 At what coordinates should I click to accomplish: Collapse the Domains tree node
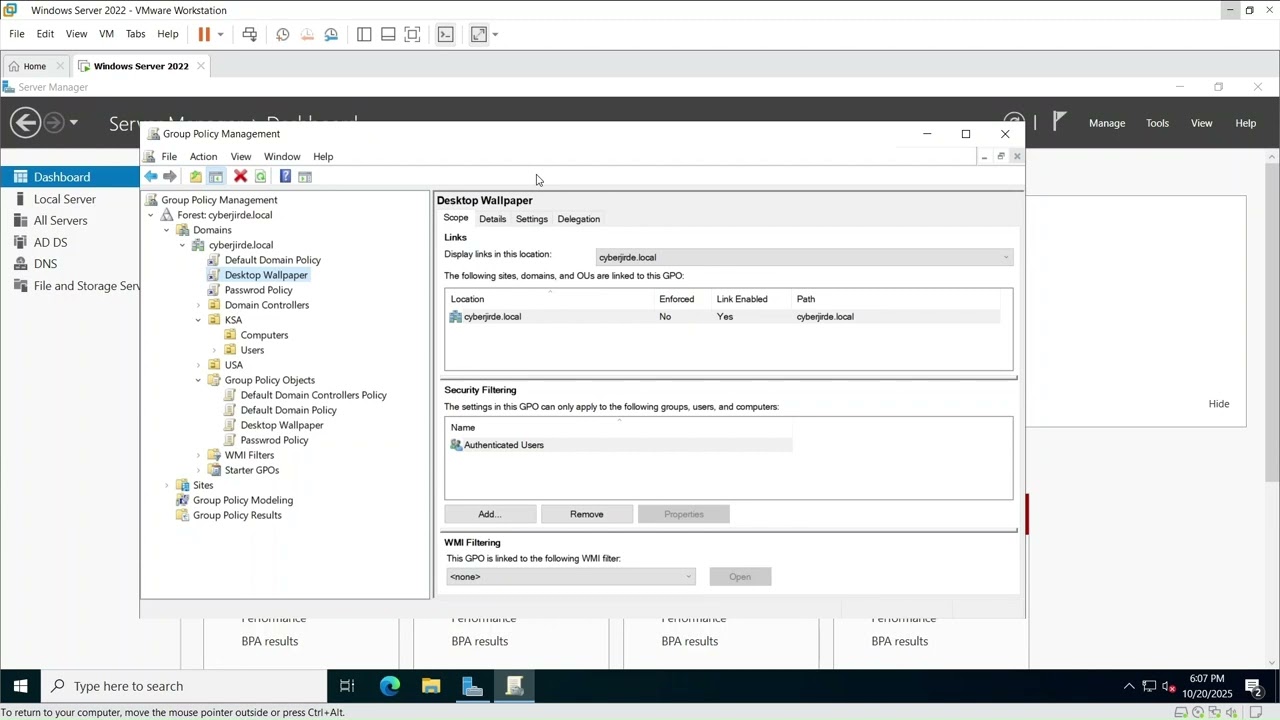(167, 230)
